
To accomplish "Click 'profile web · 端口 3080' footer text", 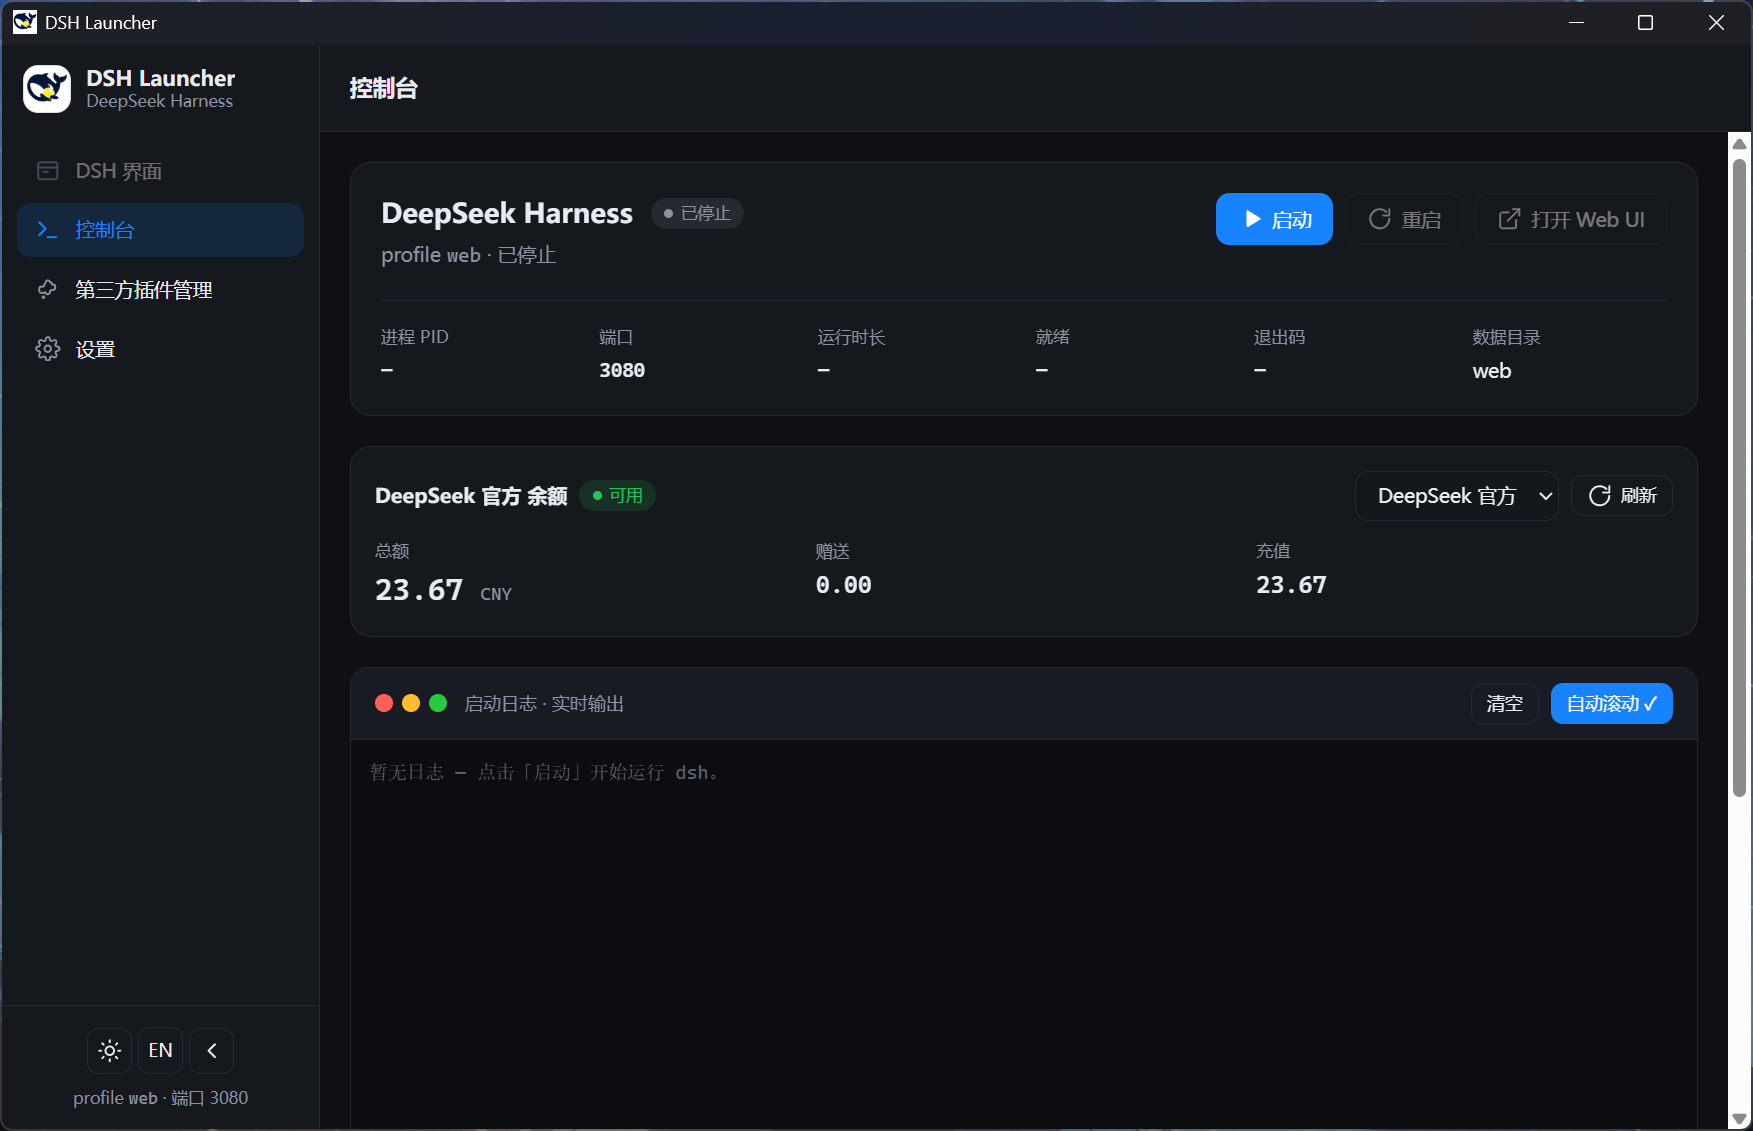I will point(160,1098).
